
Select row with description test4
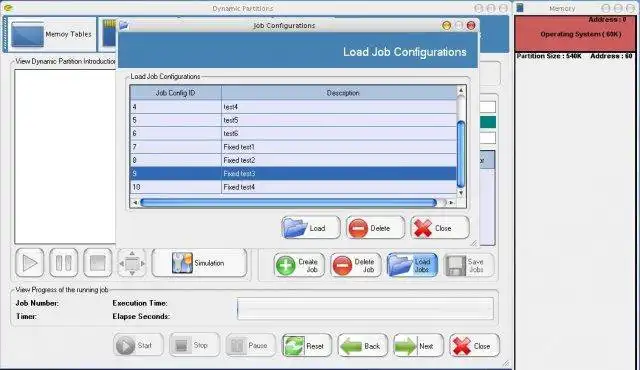pos(293,107)
